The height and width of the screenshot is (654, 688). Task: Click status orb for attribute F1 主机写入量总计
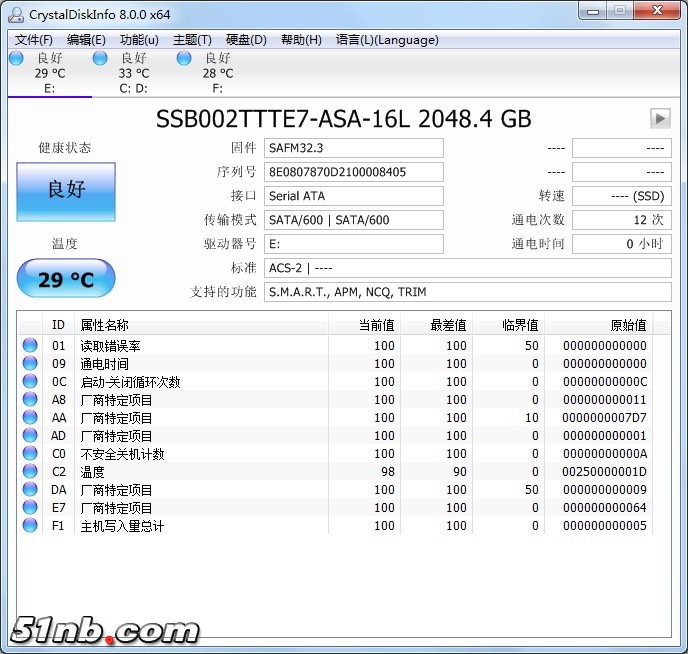30,526
